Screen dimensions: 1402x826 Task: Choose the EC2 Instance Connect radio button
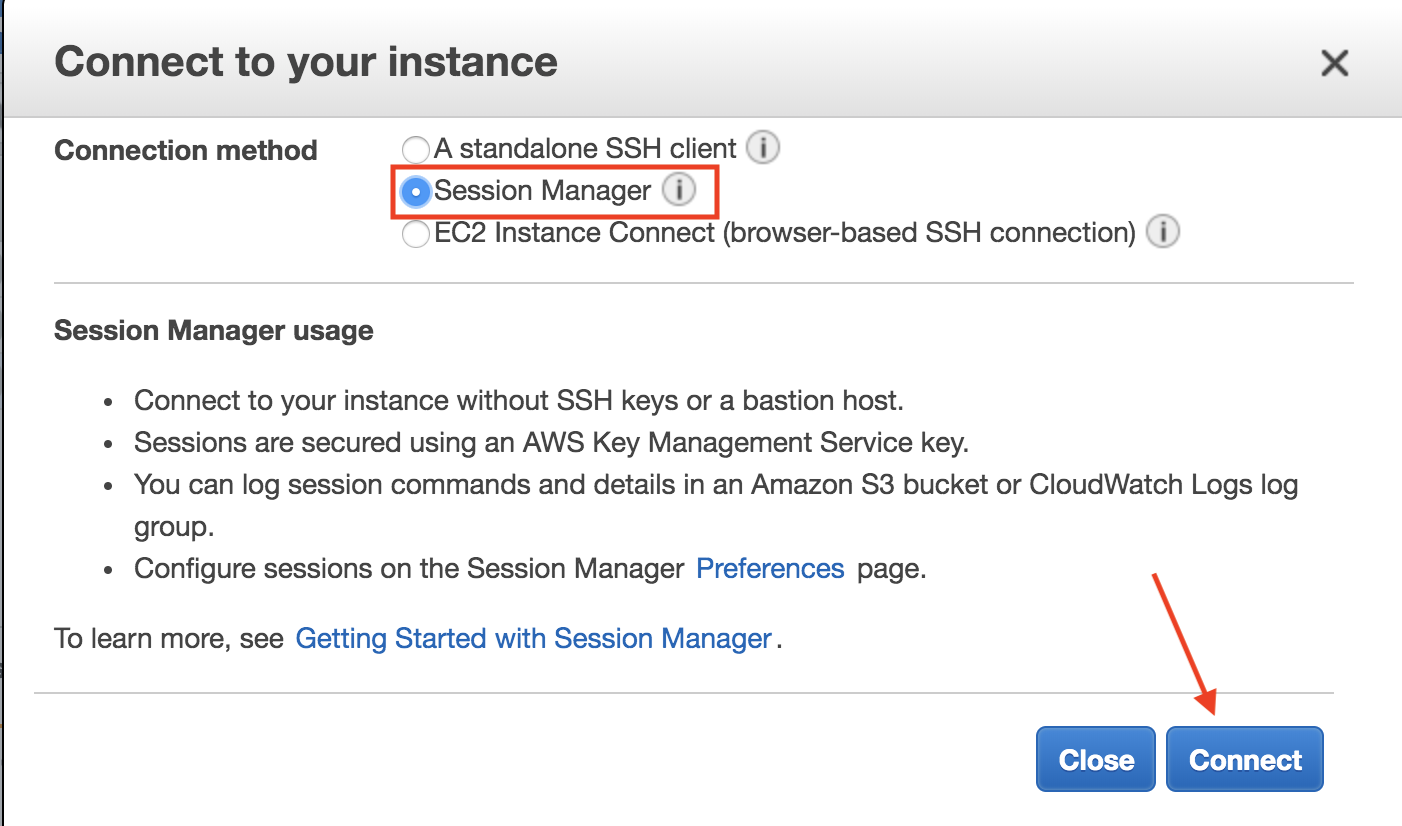click(x=415, y=234)
